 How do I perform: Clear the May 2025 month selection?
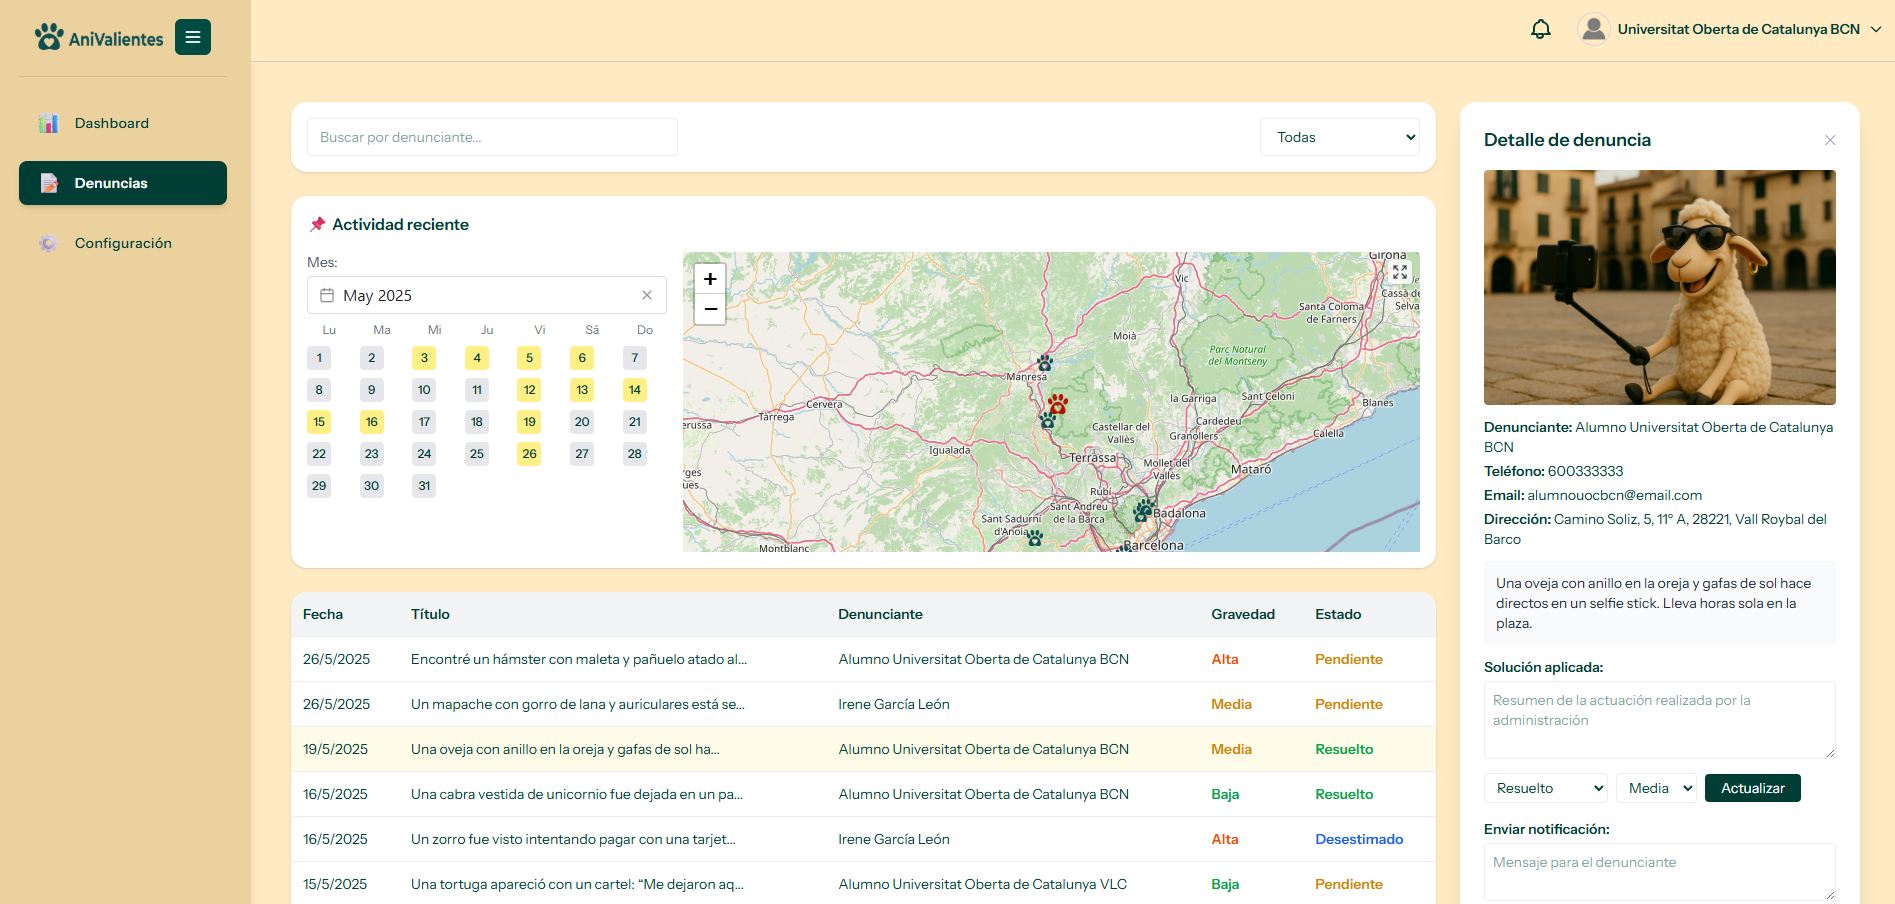click(x=647, y=295)
